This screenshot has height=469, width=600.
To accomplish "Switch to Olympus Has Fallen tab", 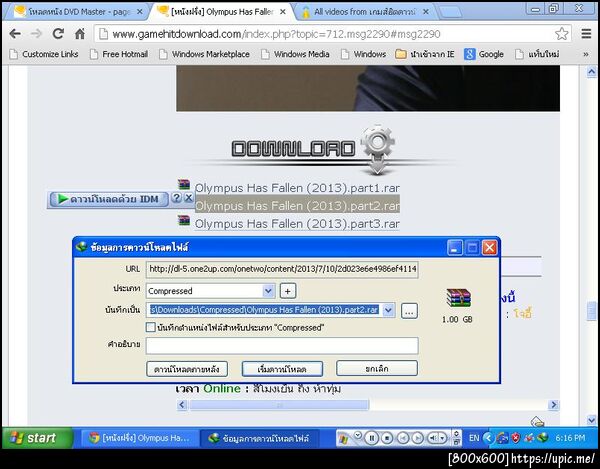I will click(x=221, y=12).
